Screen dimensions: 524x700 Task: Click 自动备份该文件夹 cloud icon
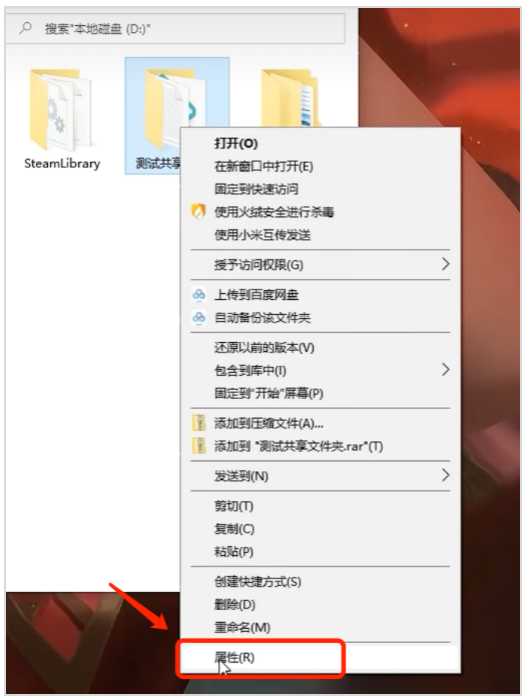(199, 317)
